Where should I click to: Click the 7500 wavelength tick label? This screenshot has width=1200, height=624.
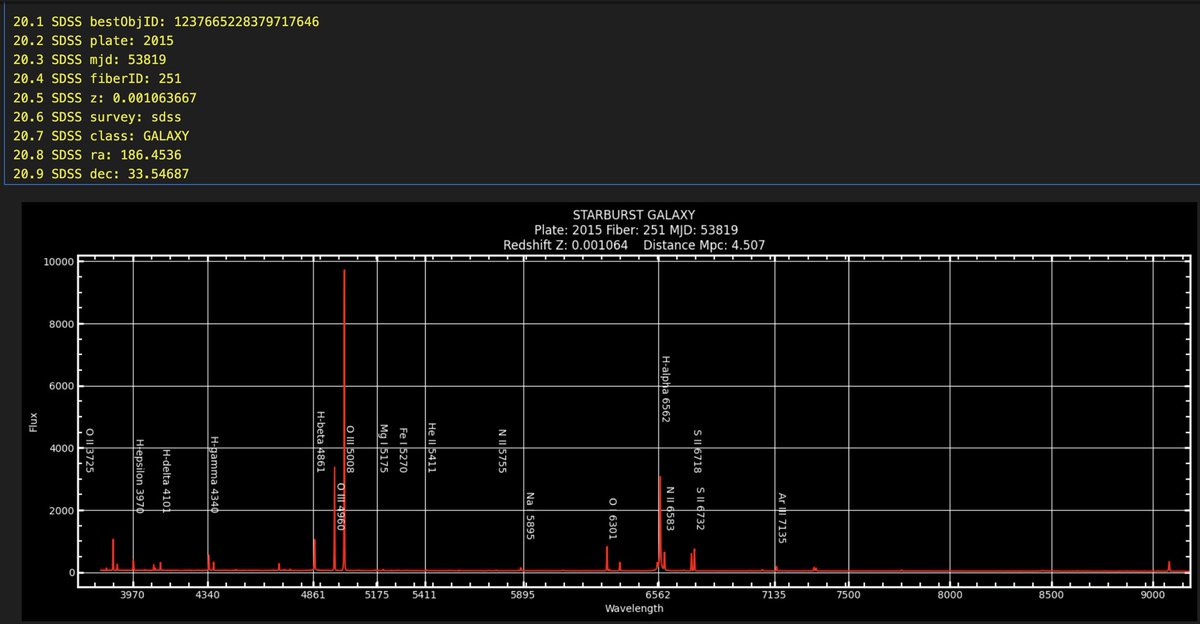[849, 595]
